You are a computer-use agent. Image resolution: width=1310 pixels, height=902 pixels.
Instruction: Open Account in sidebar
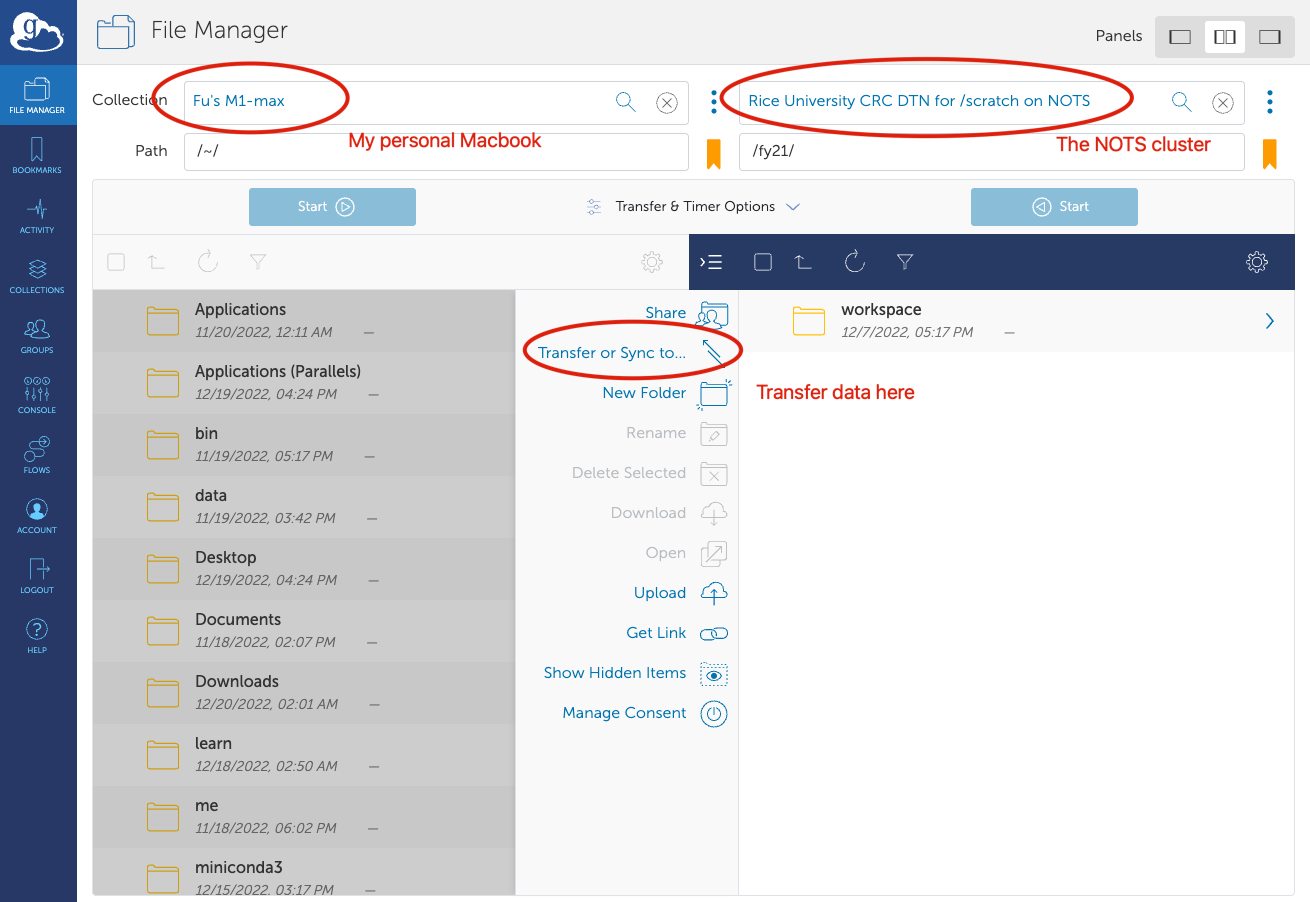(x=38, y=516)
